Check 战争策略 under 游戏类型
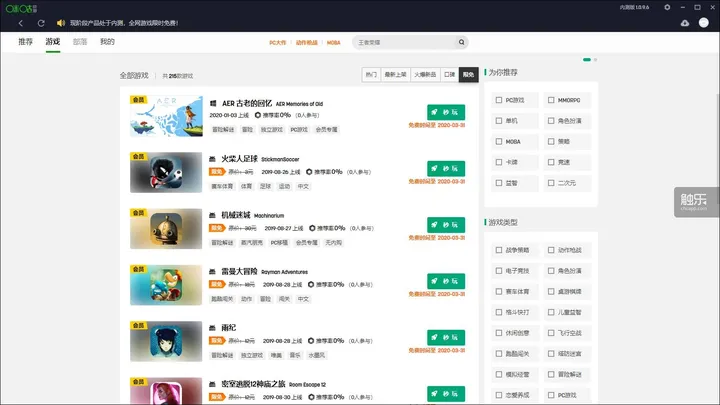720x405 pixels. (x=499, y=250)
